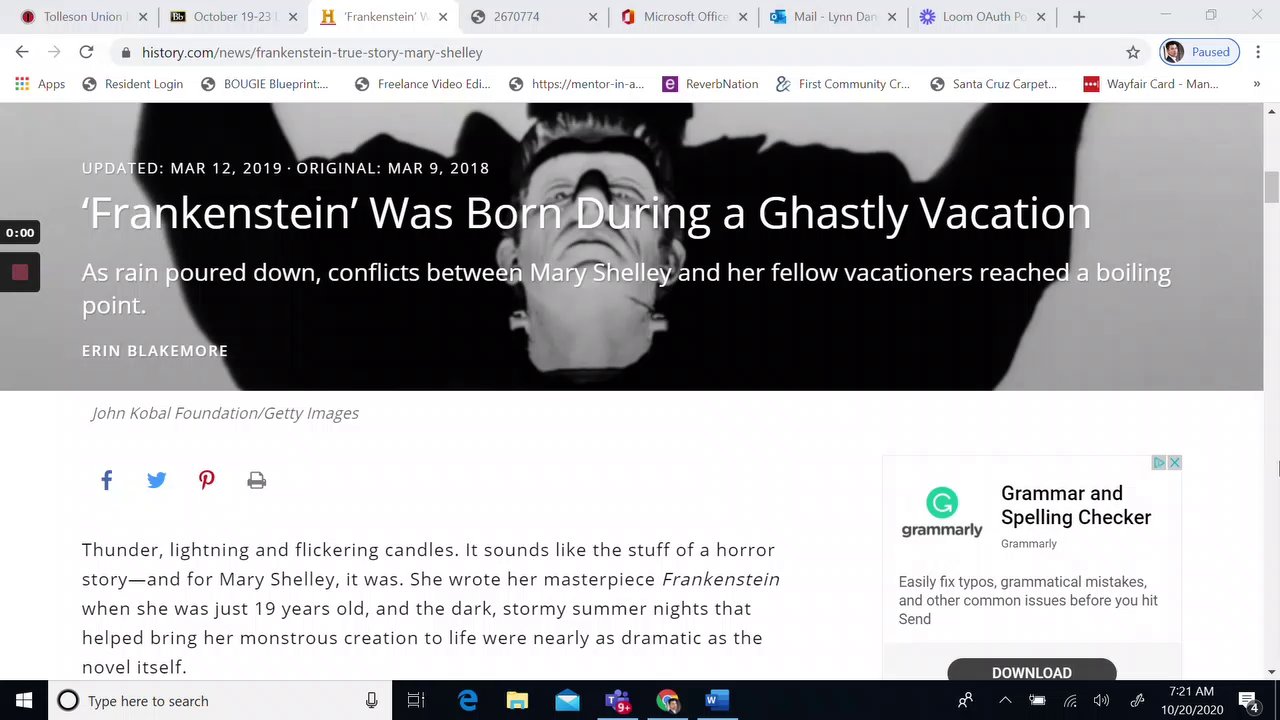Close the Grammarly ad with X

[x=1175, y=462]
